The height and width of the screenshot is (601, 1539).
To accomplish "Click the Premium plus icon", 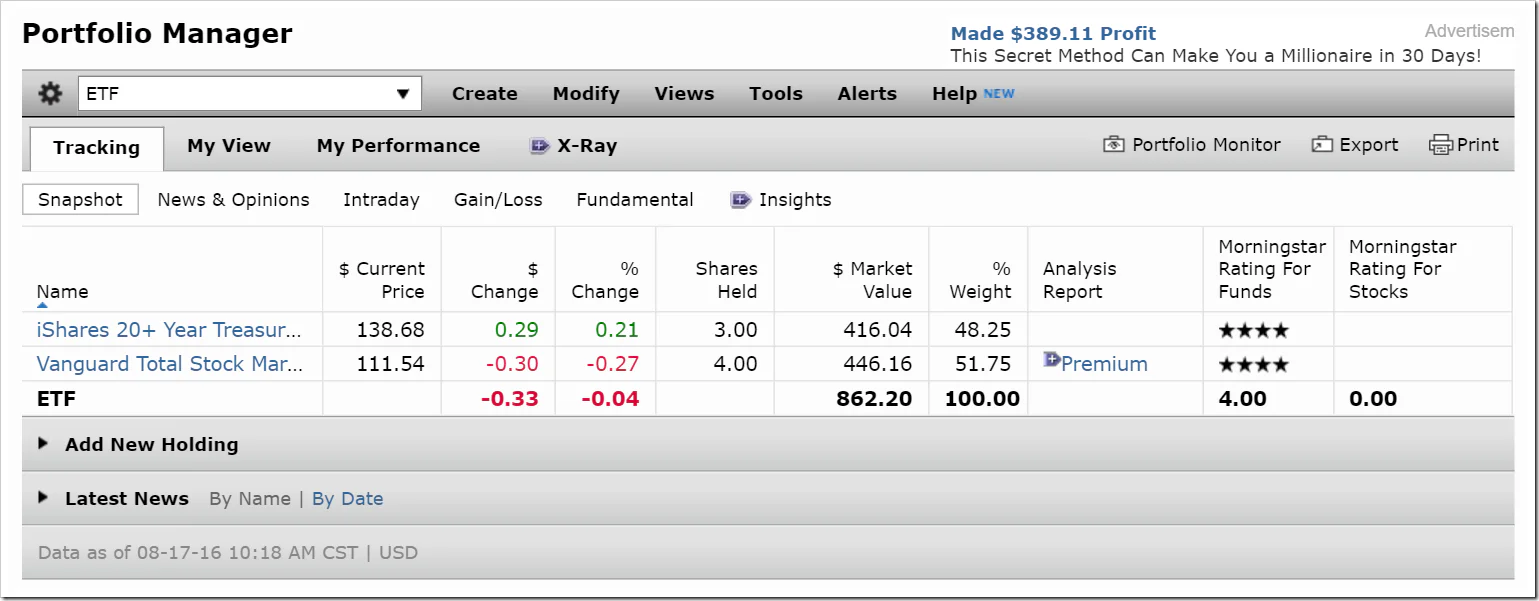I will click(x=1051, y=359).
